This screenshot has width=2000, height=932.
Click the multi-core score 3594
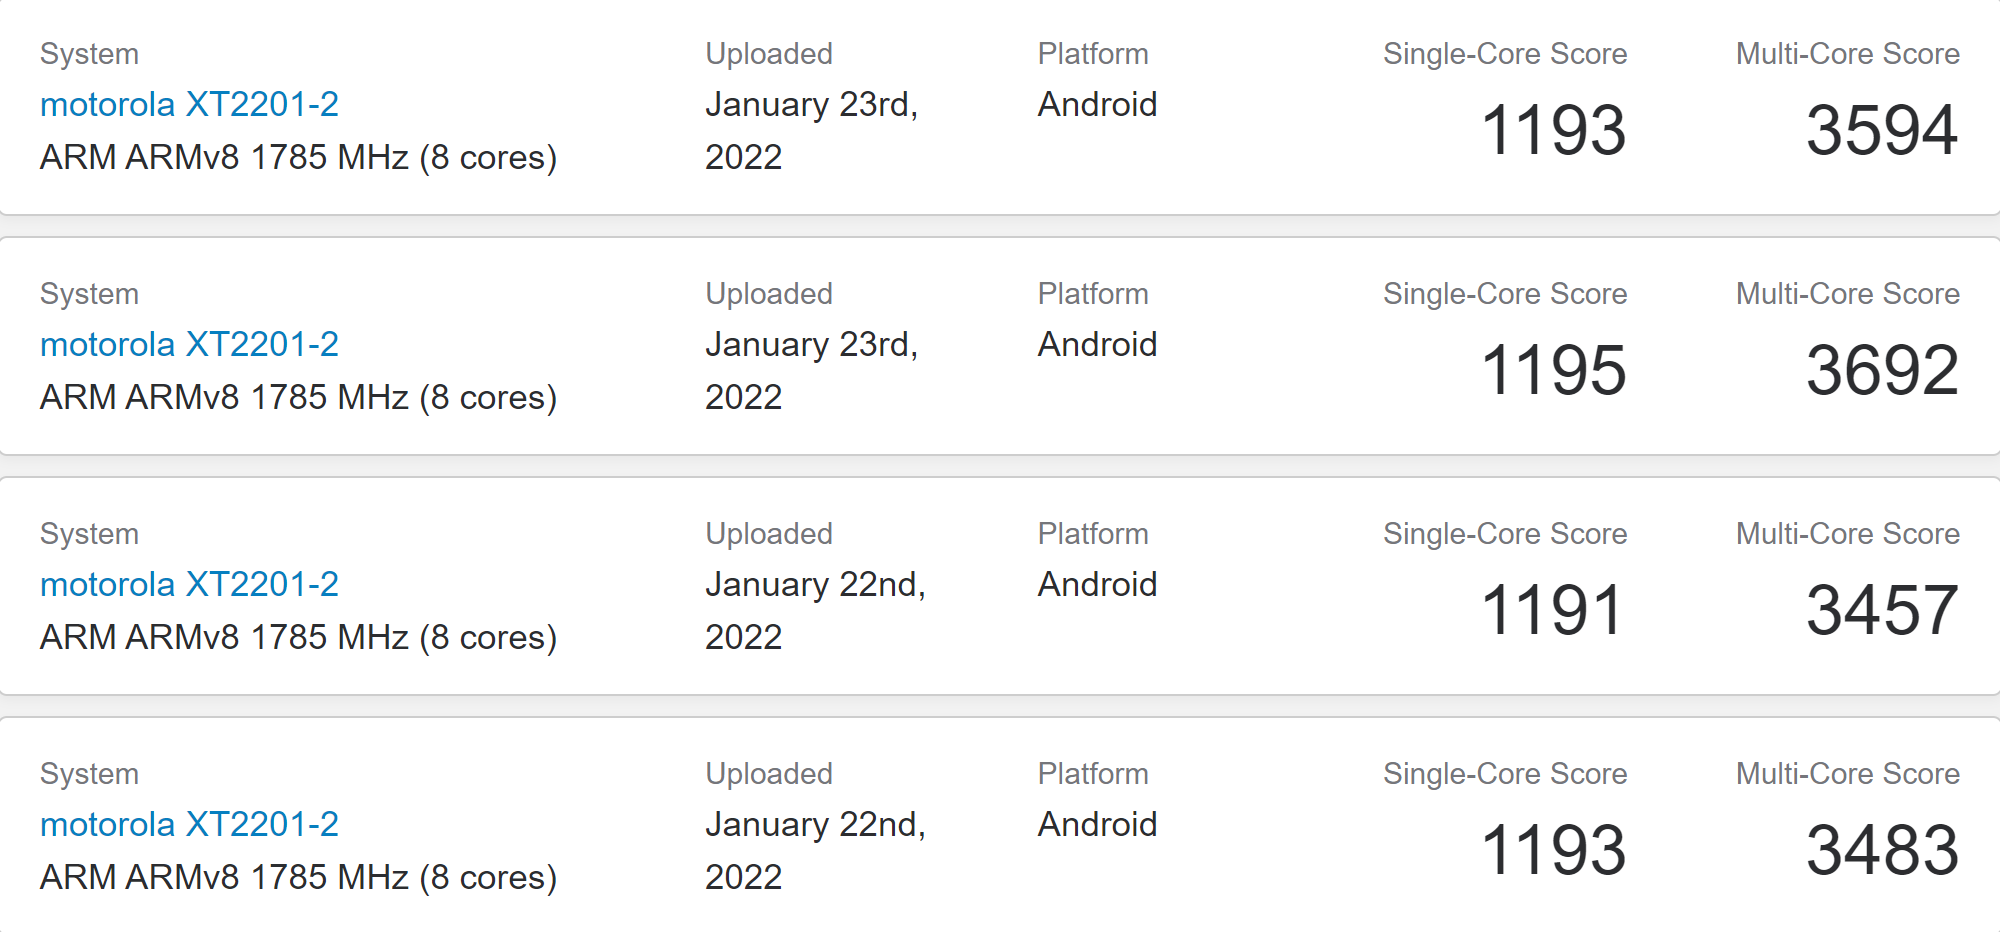pyautogui.click(x=1882, y=130)
